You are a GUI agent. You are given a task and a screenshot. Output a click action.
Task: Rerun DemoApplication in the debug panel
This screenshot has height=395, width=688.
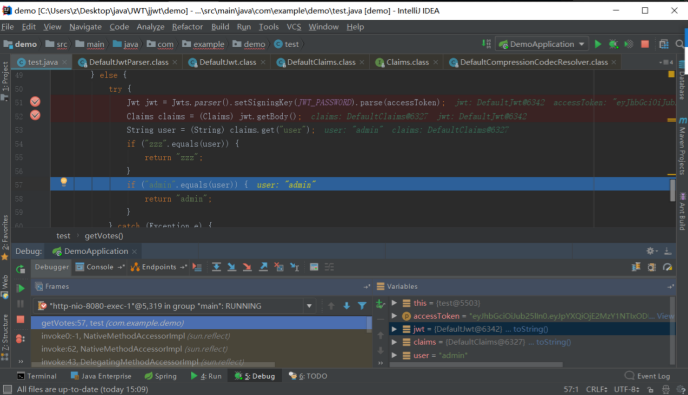pos(20,269)
